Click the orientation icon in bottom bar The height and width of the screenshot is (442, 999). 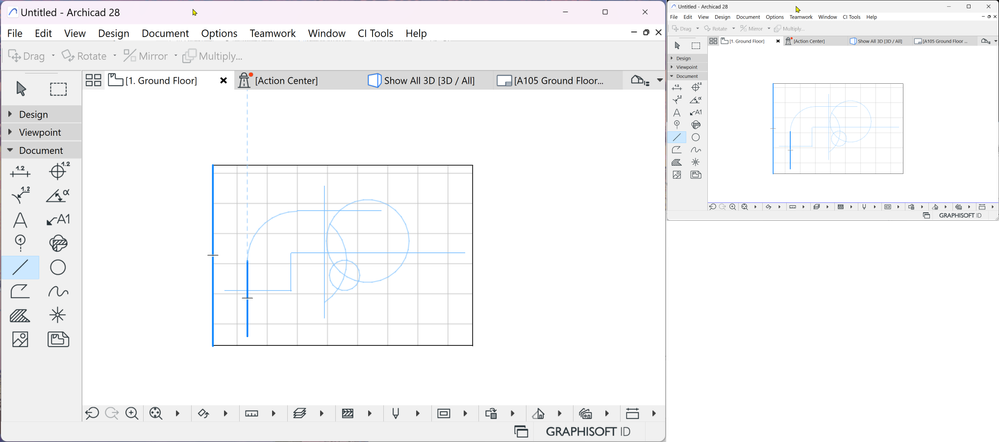pos(204,413)
